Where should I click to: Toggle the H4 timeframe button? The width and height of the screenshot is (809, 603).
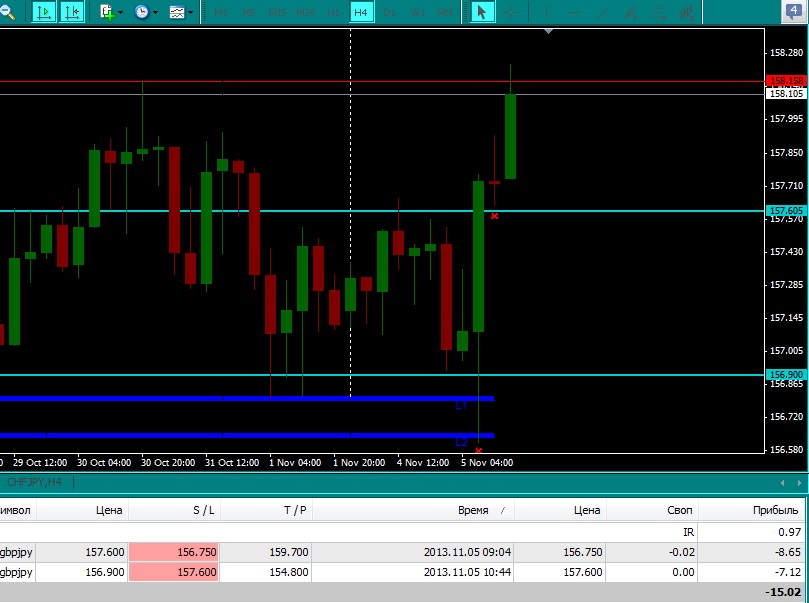point(361,12)
